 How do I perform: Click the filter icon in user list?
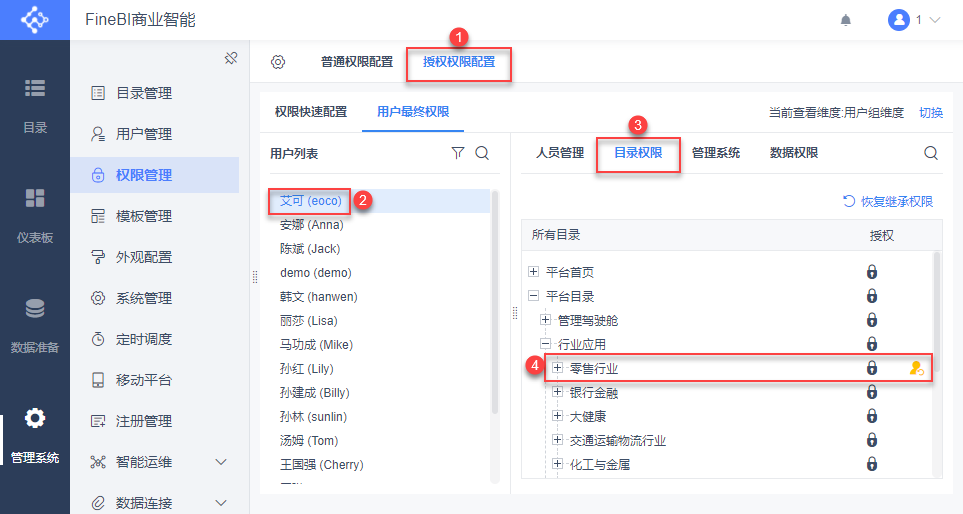[x=458, y=153]
